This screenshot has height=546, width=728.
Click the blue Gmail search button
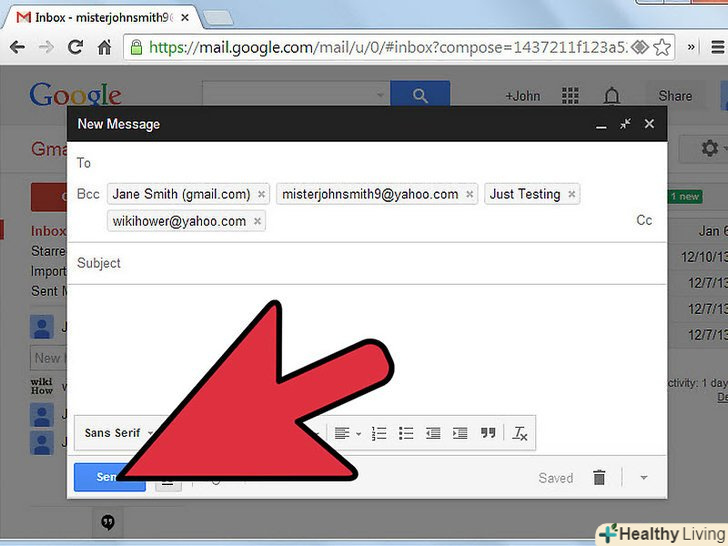point(420,95)
